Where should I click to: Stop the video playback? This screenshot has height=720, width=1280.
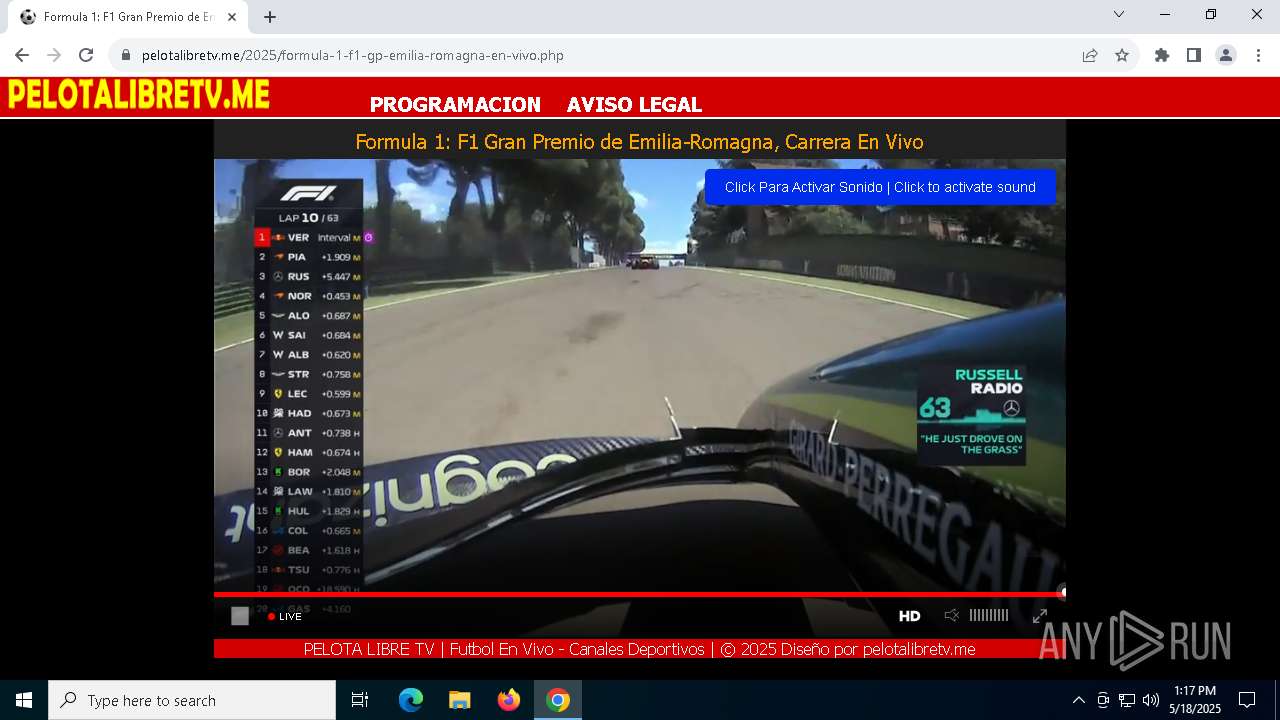[240, 616]
